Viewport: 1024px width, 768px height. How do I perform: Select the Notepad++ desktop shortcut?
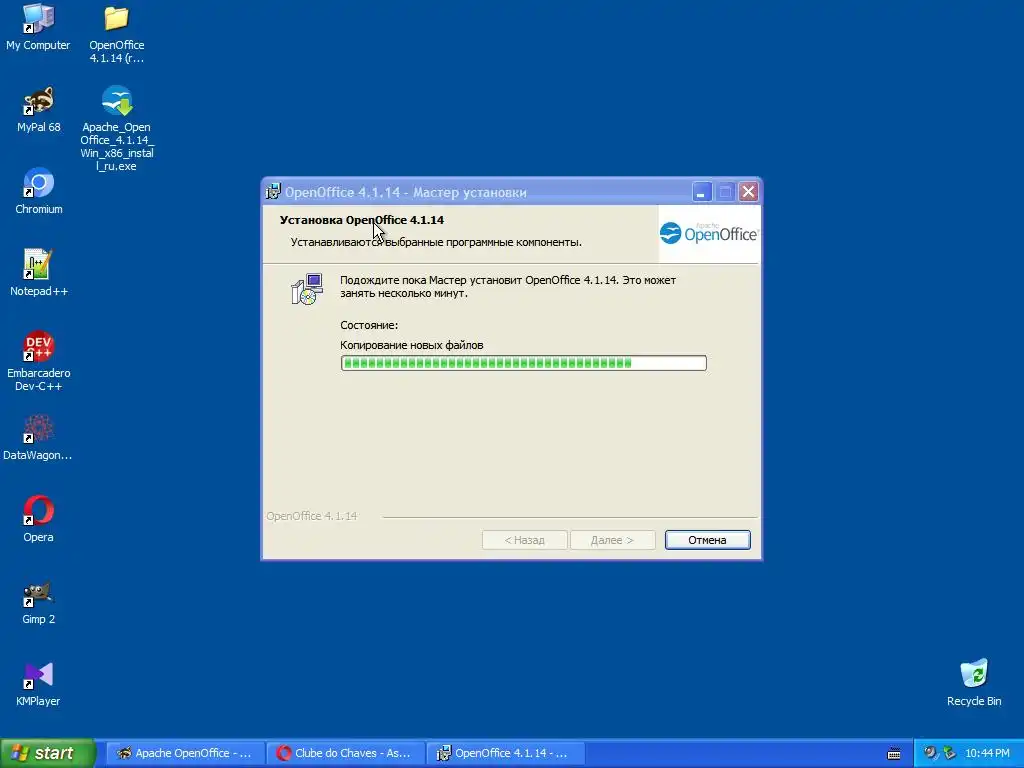tap(39, 273)
